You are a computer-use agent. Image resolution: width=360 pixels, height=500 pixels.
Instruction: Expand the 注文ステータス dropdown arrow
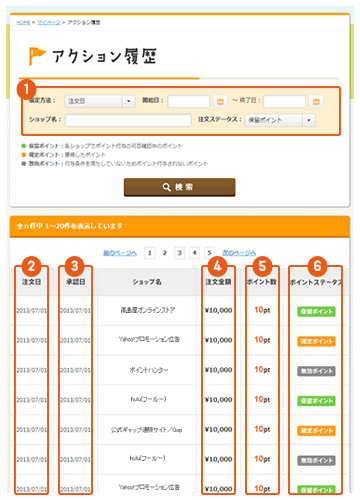point(309,120)
